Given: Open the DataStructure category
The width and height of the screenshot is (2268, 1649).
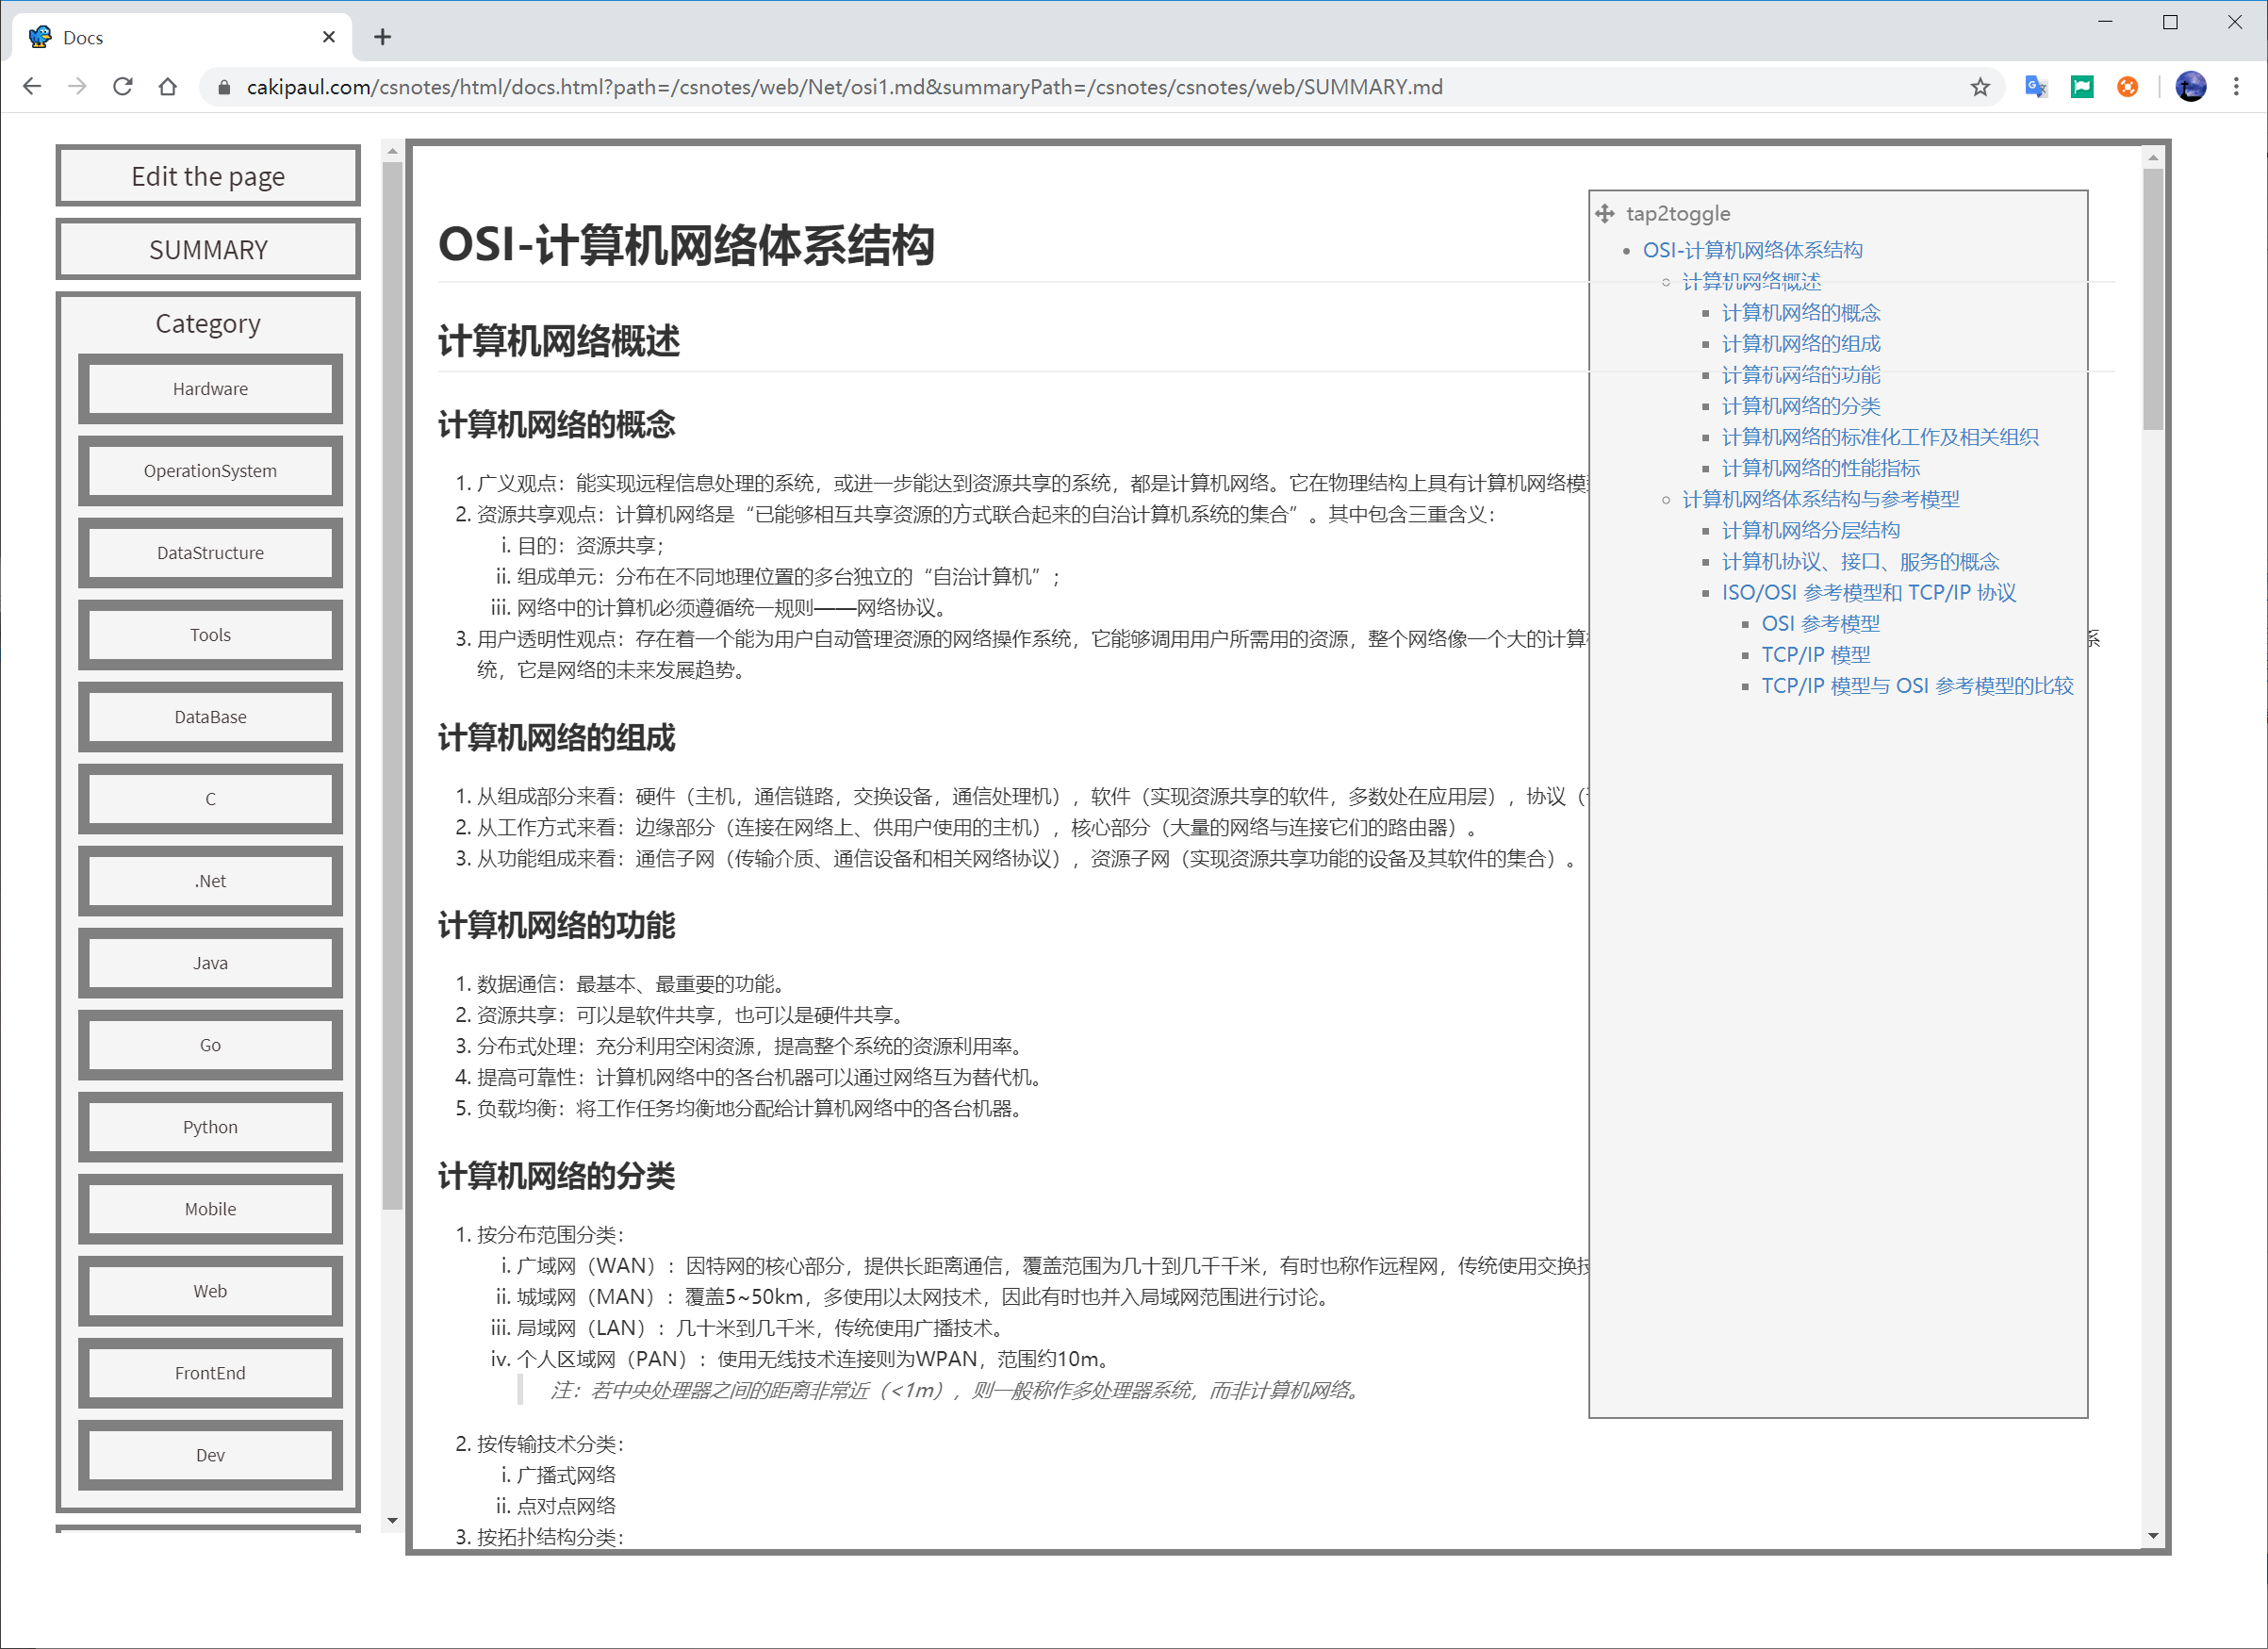Looking at the screenshot, I should (210, 553).
